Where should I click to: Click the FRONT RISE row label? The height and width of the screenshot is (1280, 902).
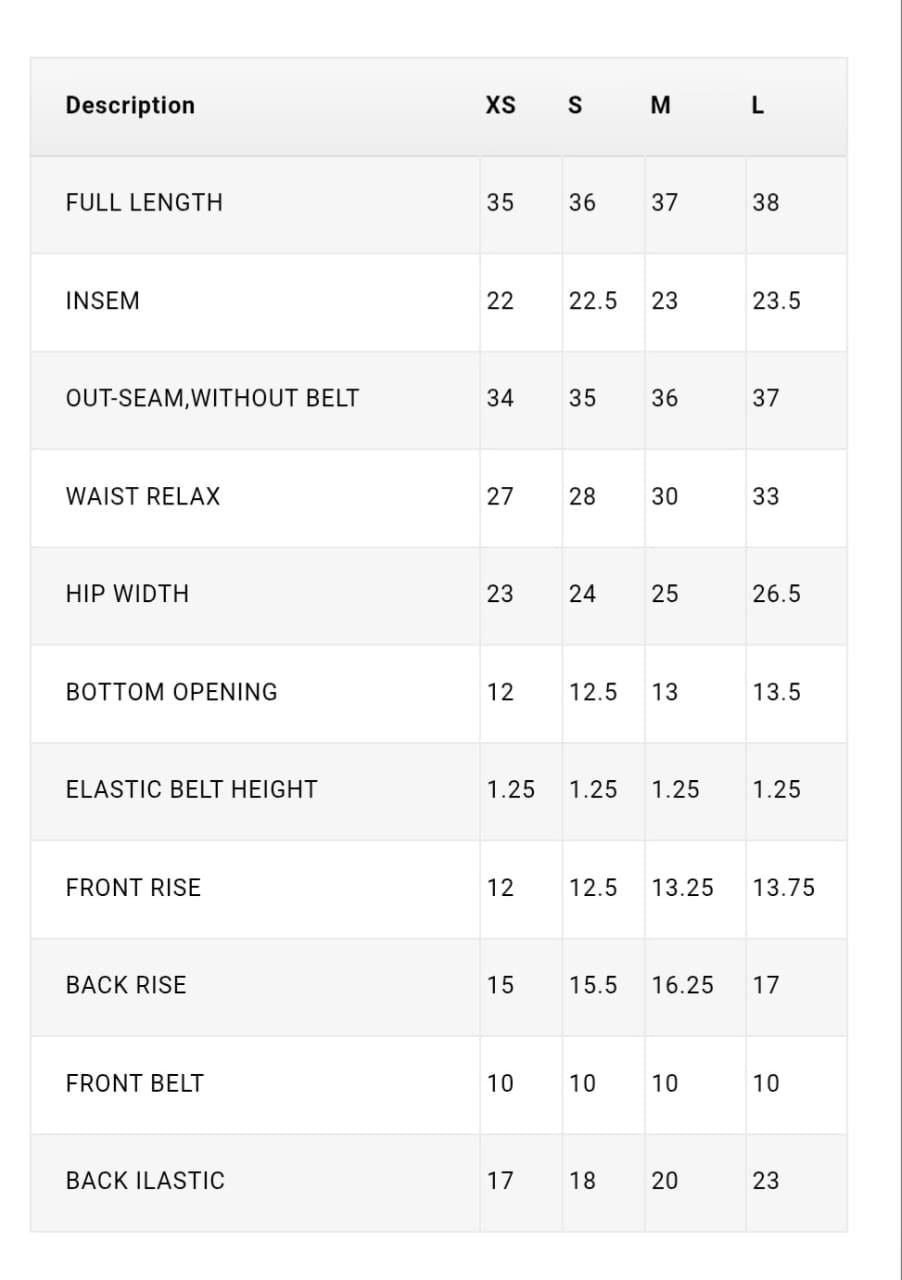(133, 887)
